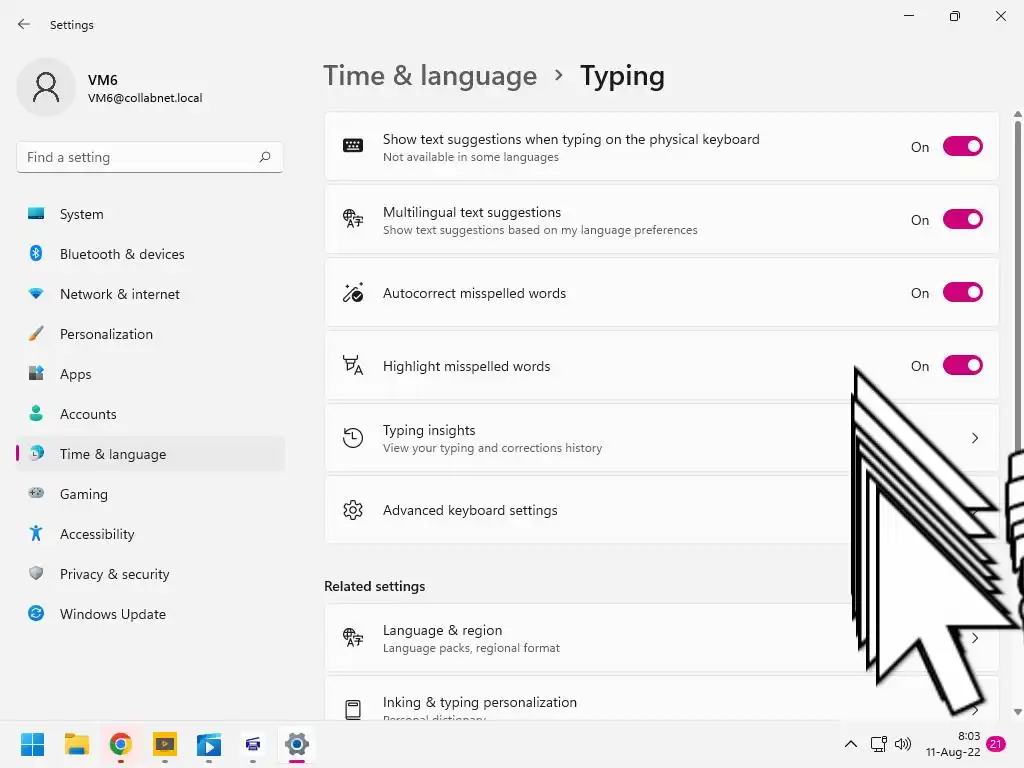Disable Autocorrect misspelled words toggle
The image size is (1024, 768).
(963, 293)
